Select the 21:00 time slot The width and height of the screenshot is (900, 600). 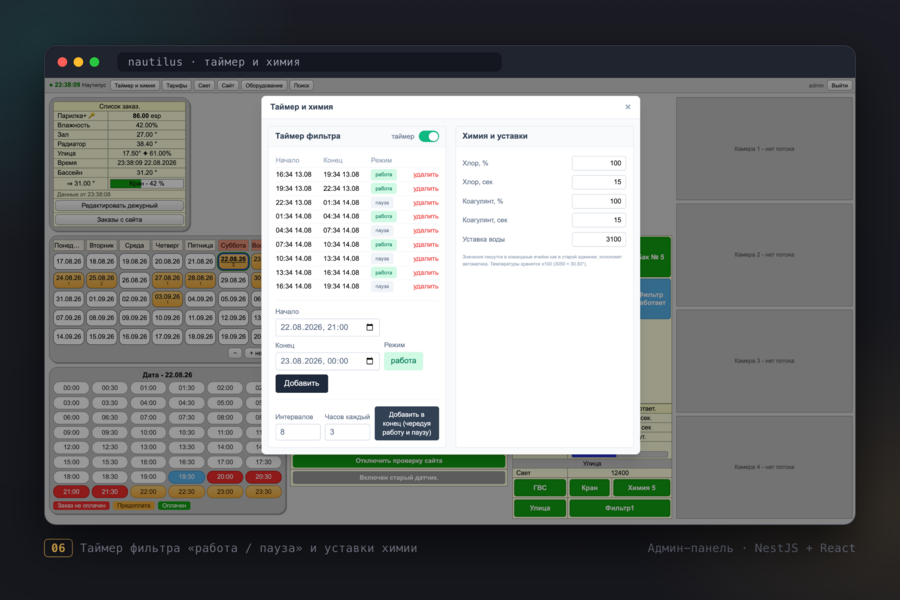pos(71,491)
